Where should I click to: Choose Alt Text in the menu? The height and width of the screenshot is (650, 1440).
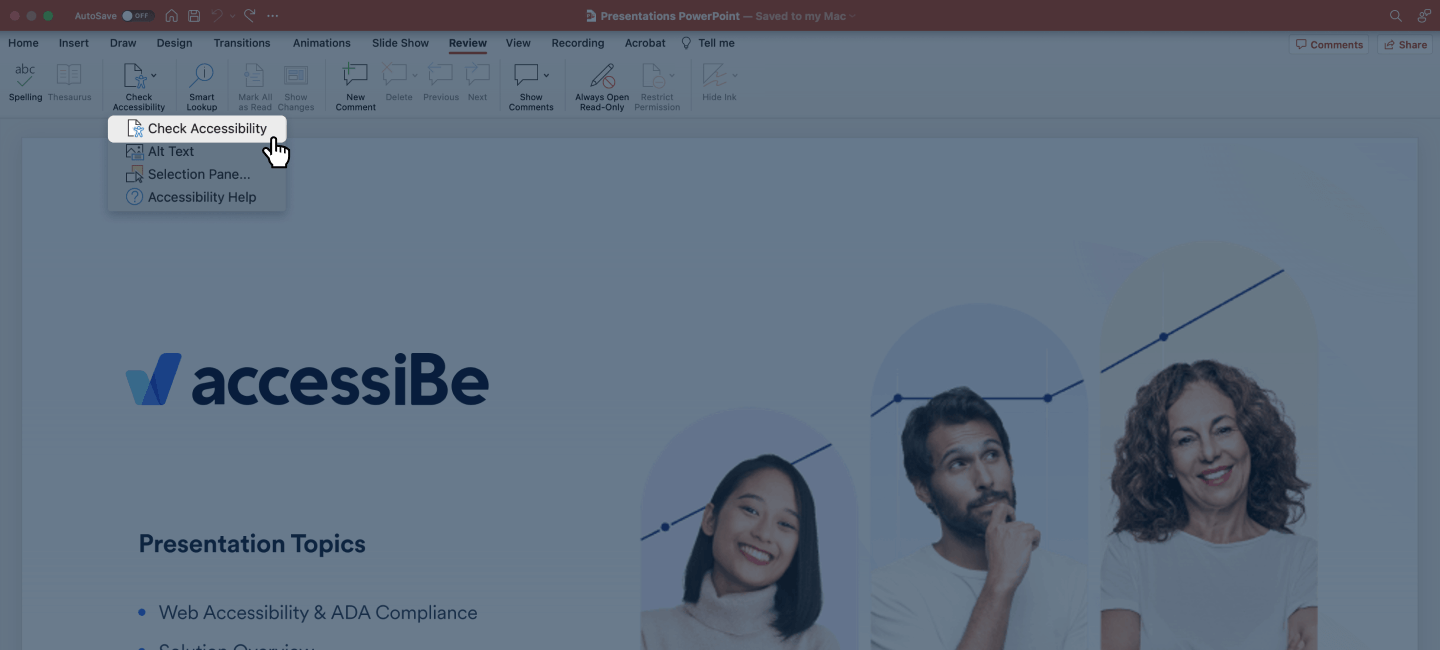tap(171, 151)
